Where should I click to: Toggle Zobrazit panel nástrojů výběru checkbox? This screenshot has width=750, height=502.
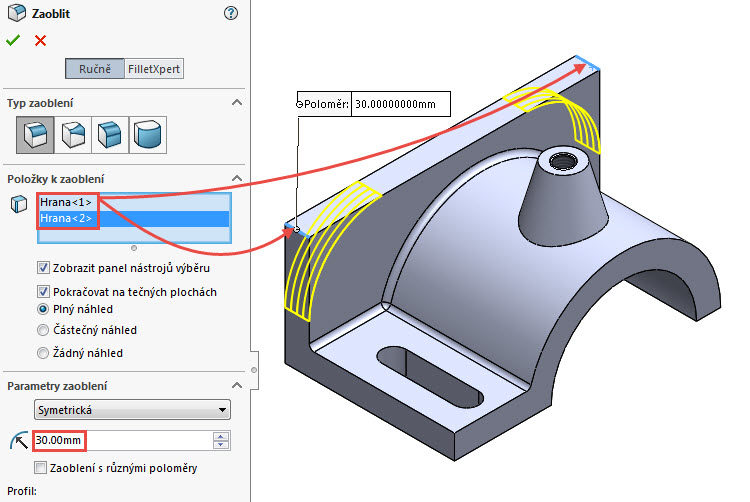click(43, 268)
